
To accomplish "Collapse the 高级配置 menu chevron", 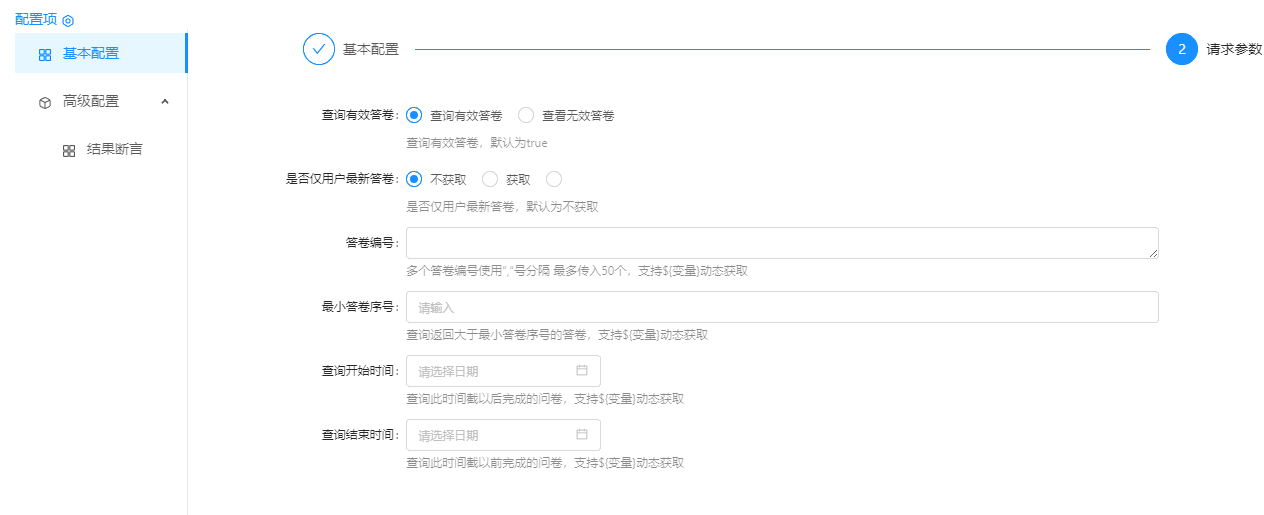I will [165, 101].
